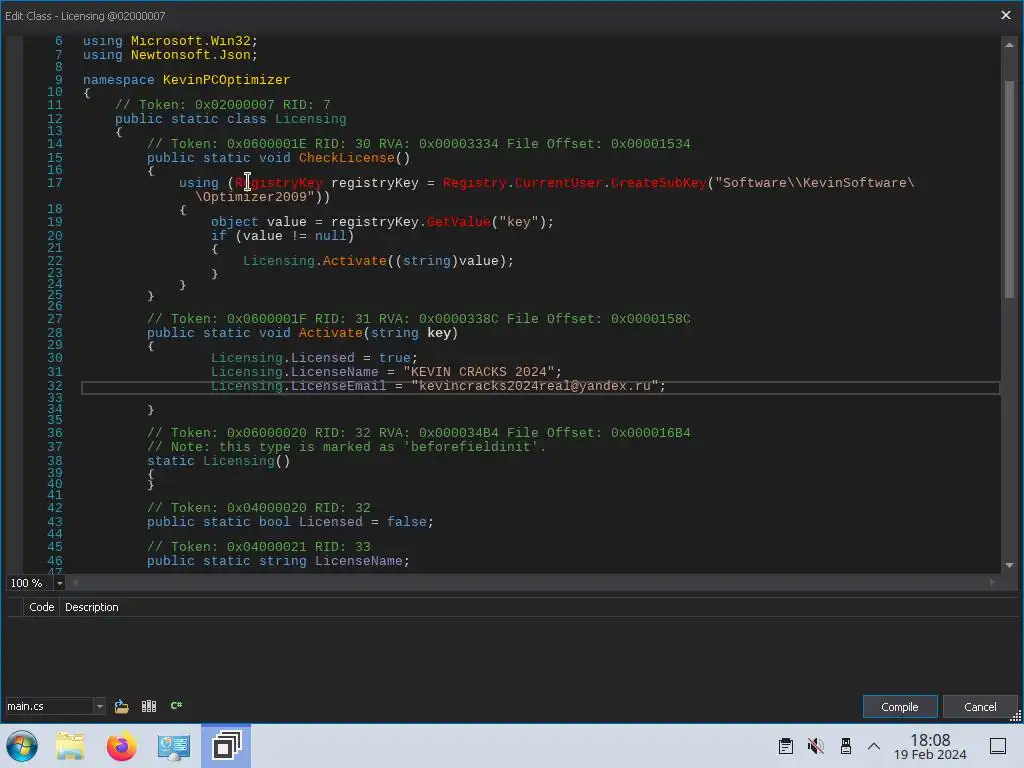Image resolution: width=1024 pixels, height=768 pixels.
Task: Launch Firefox from the taskbar
Action: 121,746
